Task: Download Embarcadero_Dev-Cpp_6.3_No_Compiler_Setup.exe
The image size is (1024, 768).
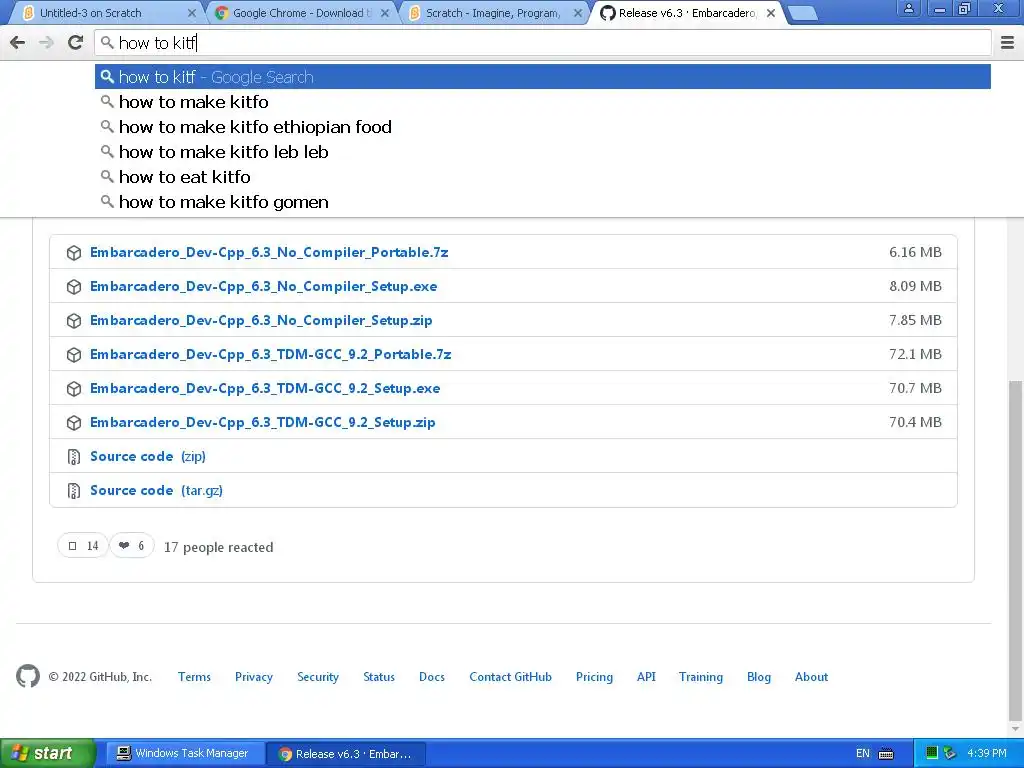Action: click(264, 287)
